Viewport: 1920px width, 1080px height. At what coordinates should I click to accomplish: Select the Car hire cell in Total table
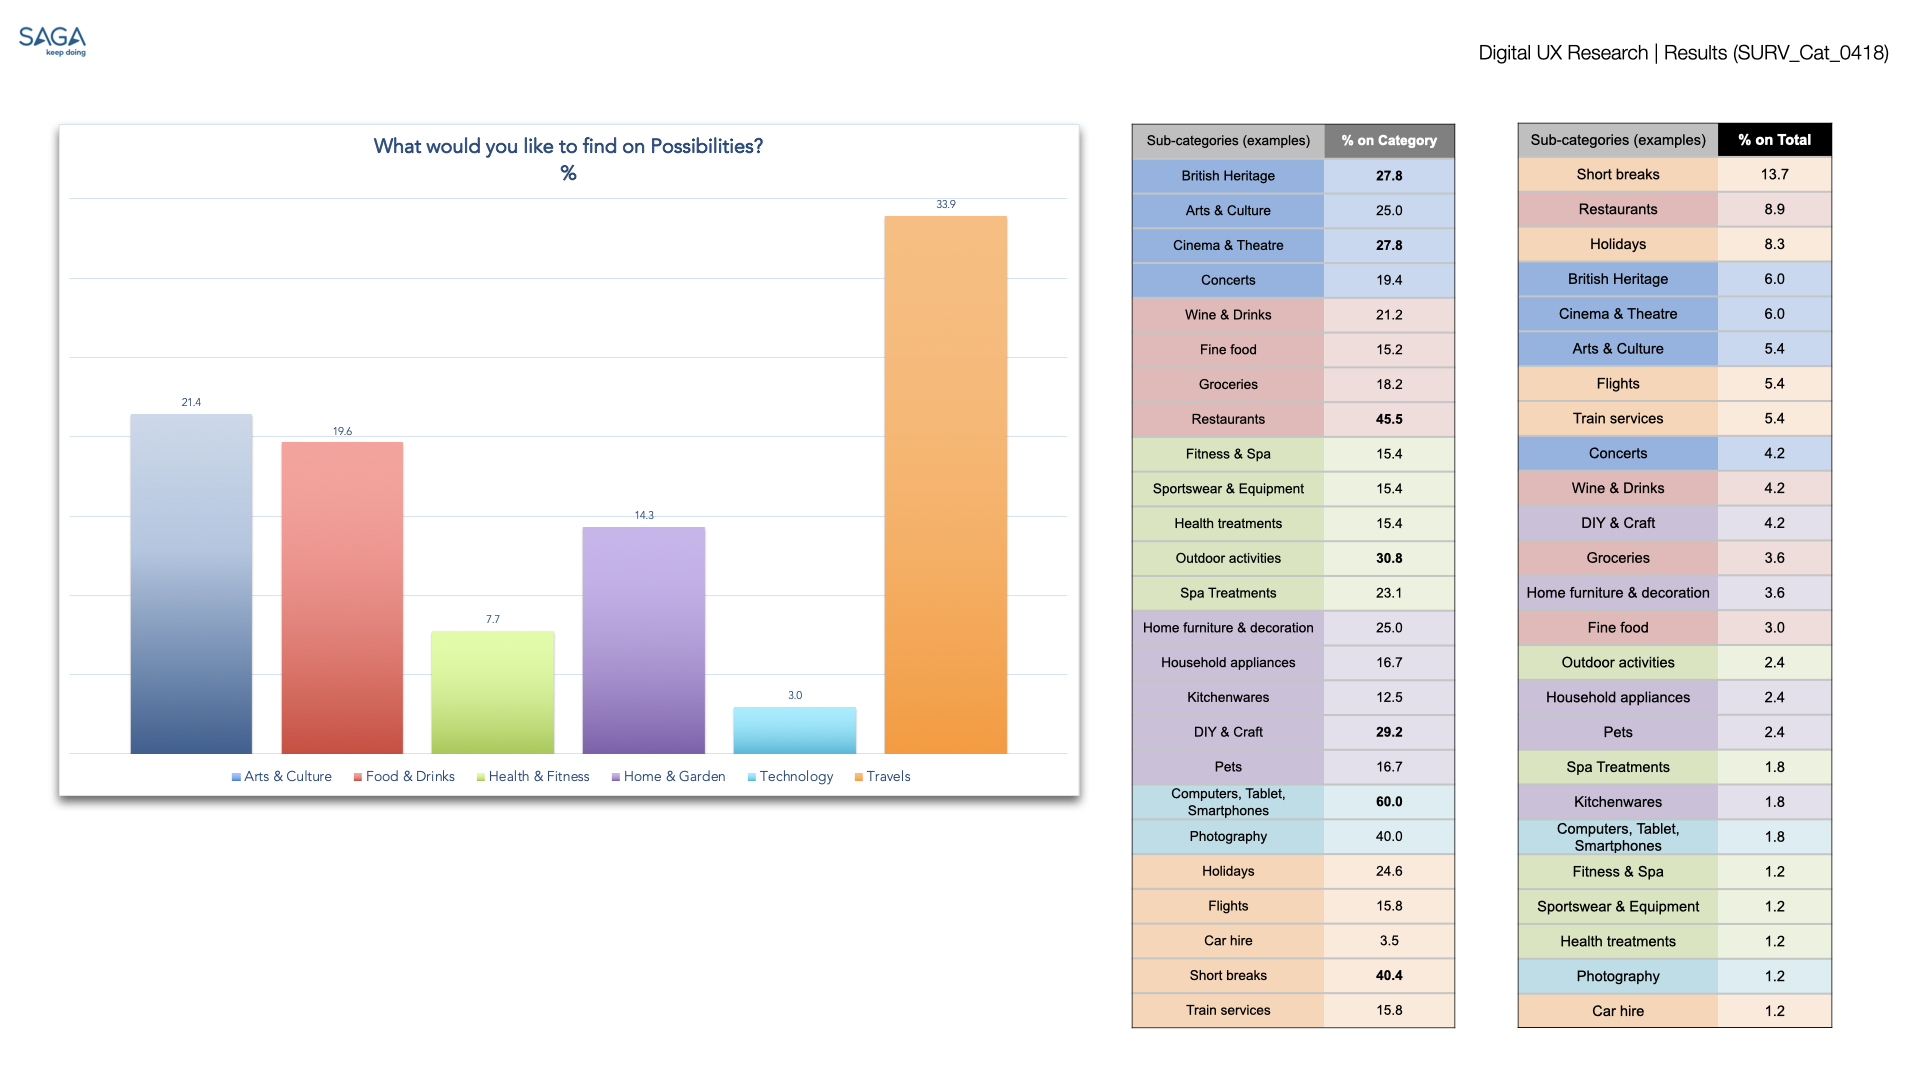1617,1011
